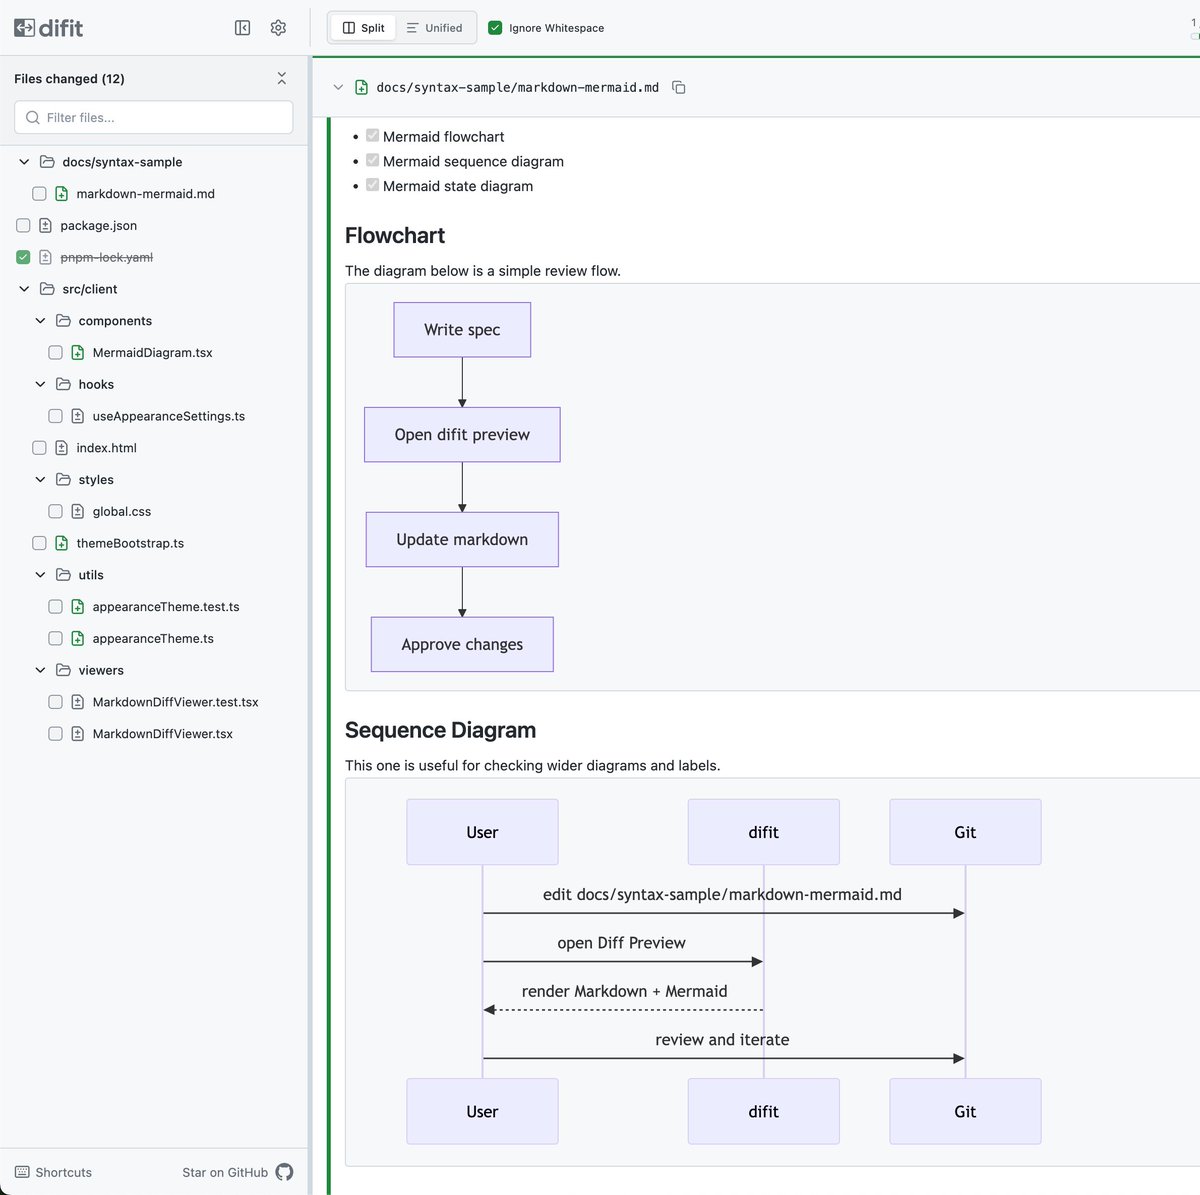1200x1195 pixels.
Task: Toggle the Ignore Whitespace checkbox
Action: pos(495,28)
